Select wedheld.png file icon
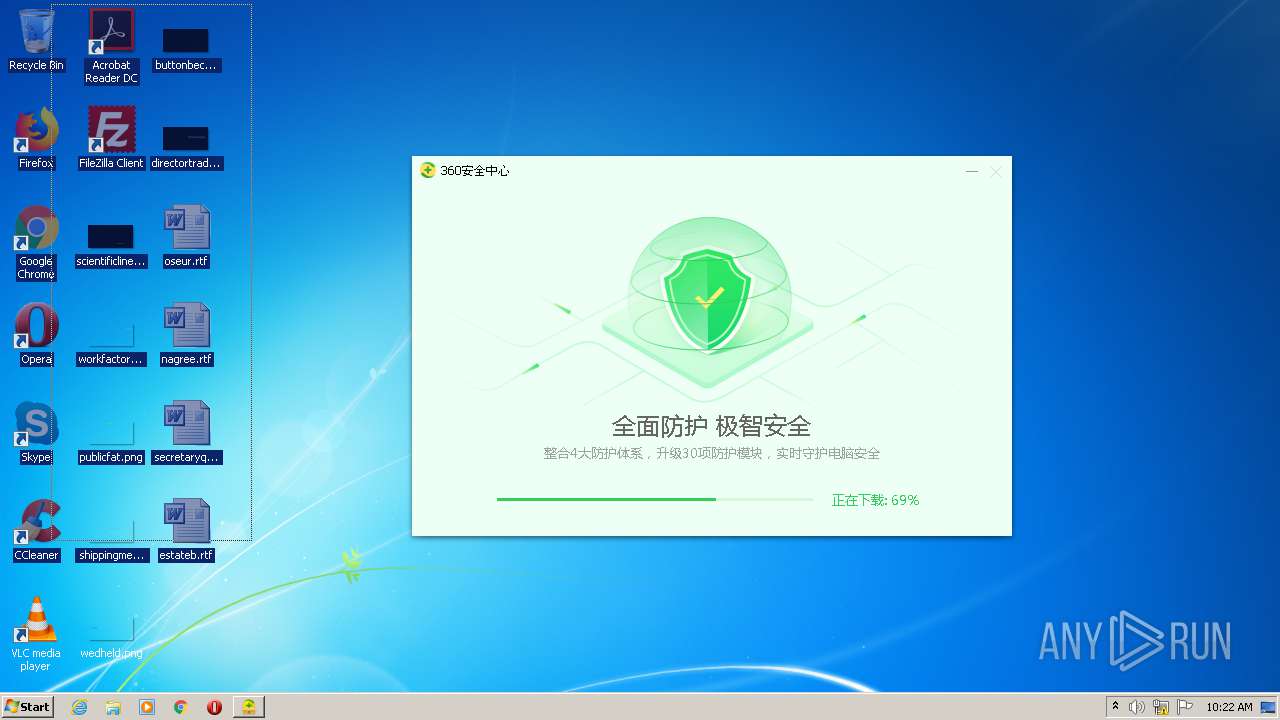The image size is (1280, 720). tap(111, 638)
